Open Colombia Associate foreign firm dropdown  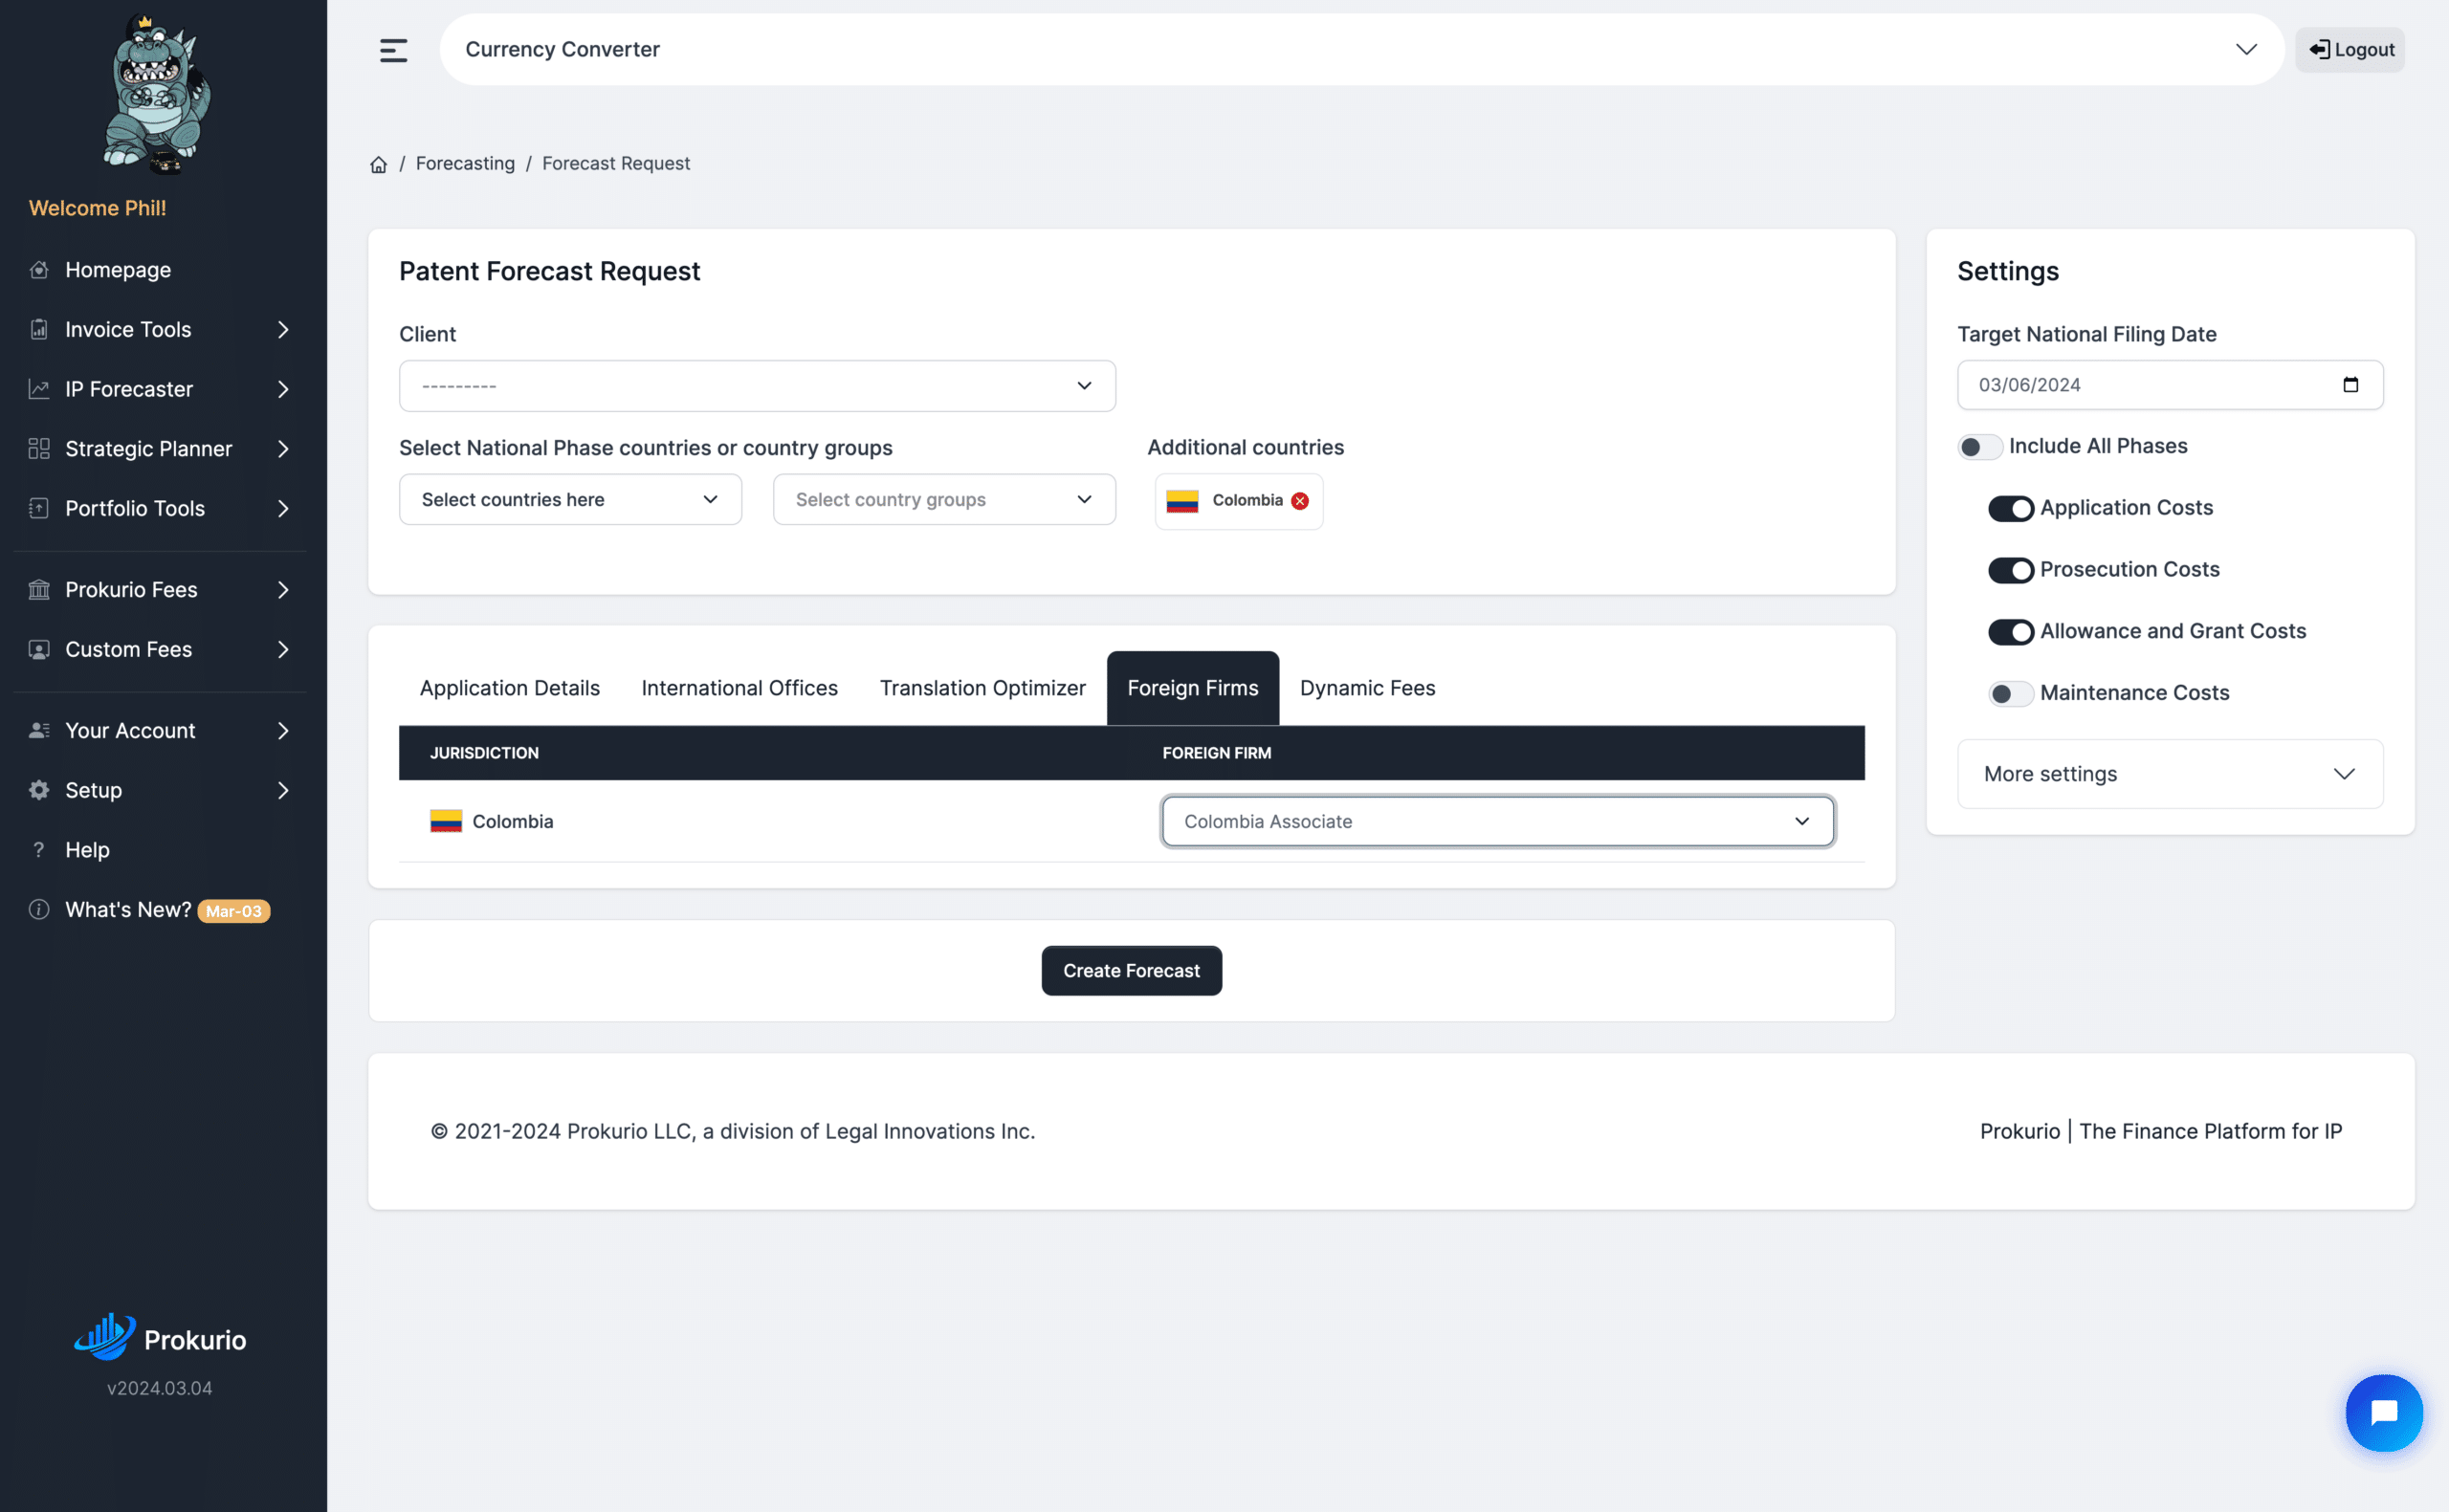(x=1497, y=822)
